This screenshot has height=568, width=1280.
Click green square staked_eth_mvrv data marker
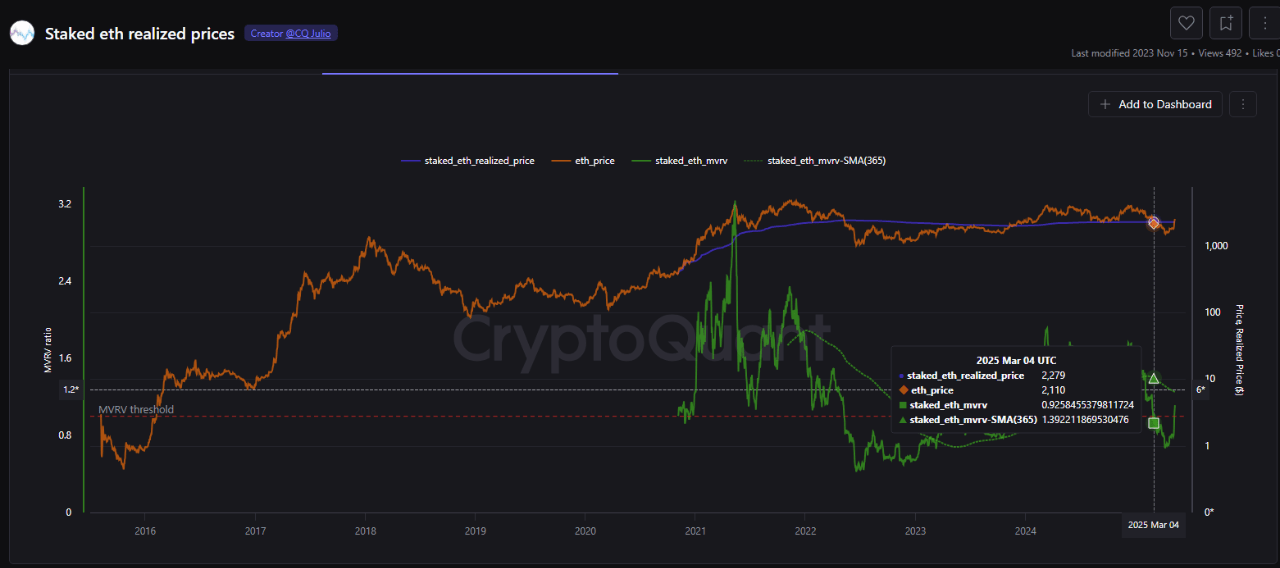pos(1154,423)
